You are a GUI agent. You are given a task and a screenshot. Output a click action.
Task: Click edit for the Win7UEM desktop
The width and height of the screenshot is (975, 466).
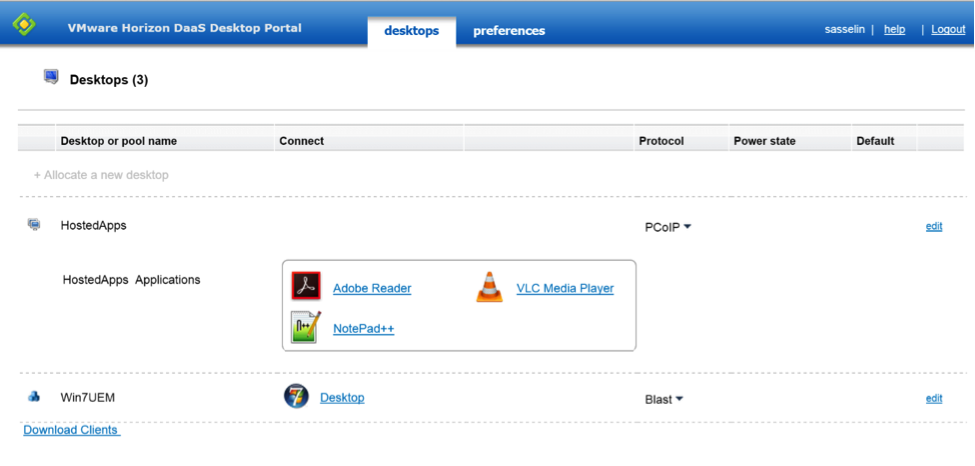934,398
